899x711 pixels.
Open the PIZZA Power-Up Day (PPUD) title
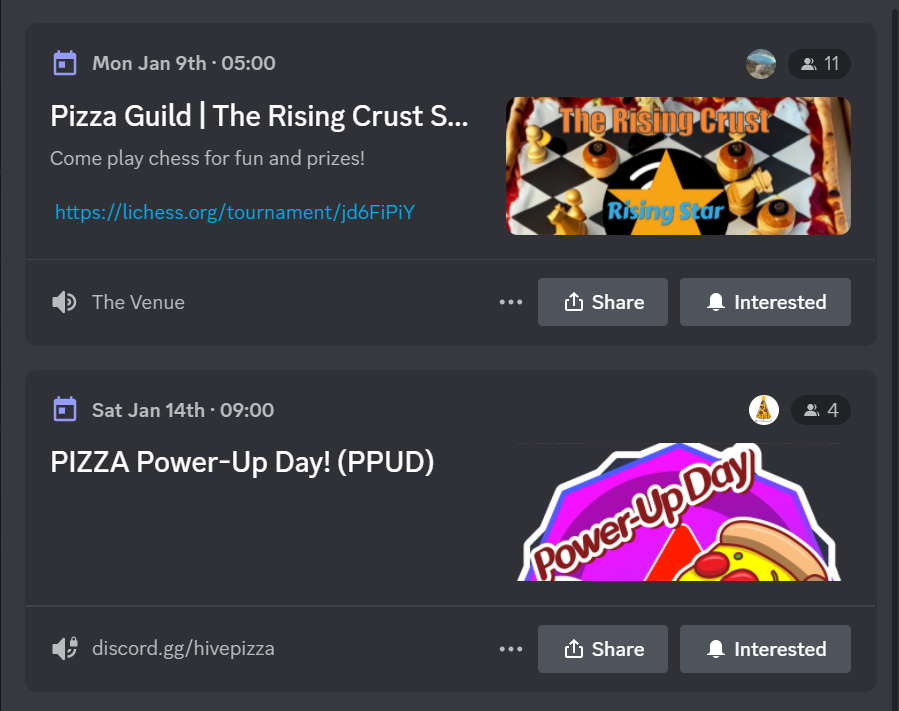[x=242, y=462]
